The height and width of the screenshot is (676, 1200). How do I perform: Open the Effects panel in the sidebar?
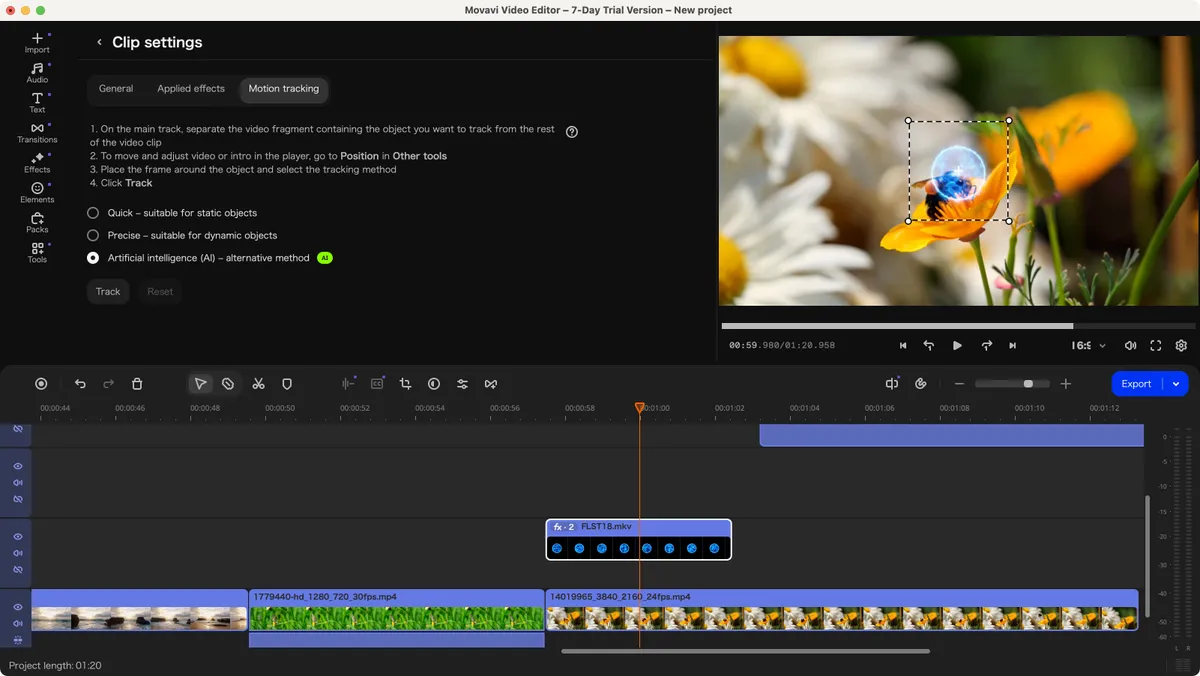(37, 162)
